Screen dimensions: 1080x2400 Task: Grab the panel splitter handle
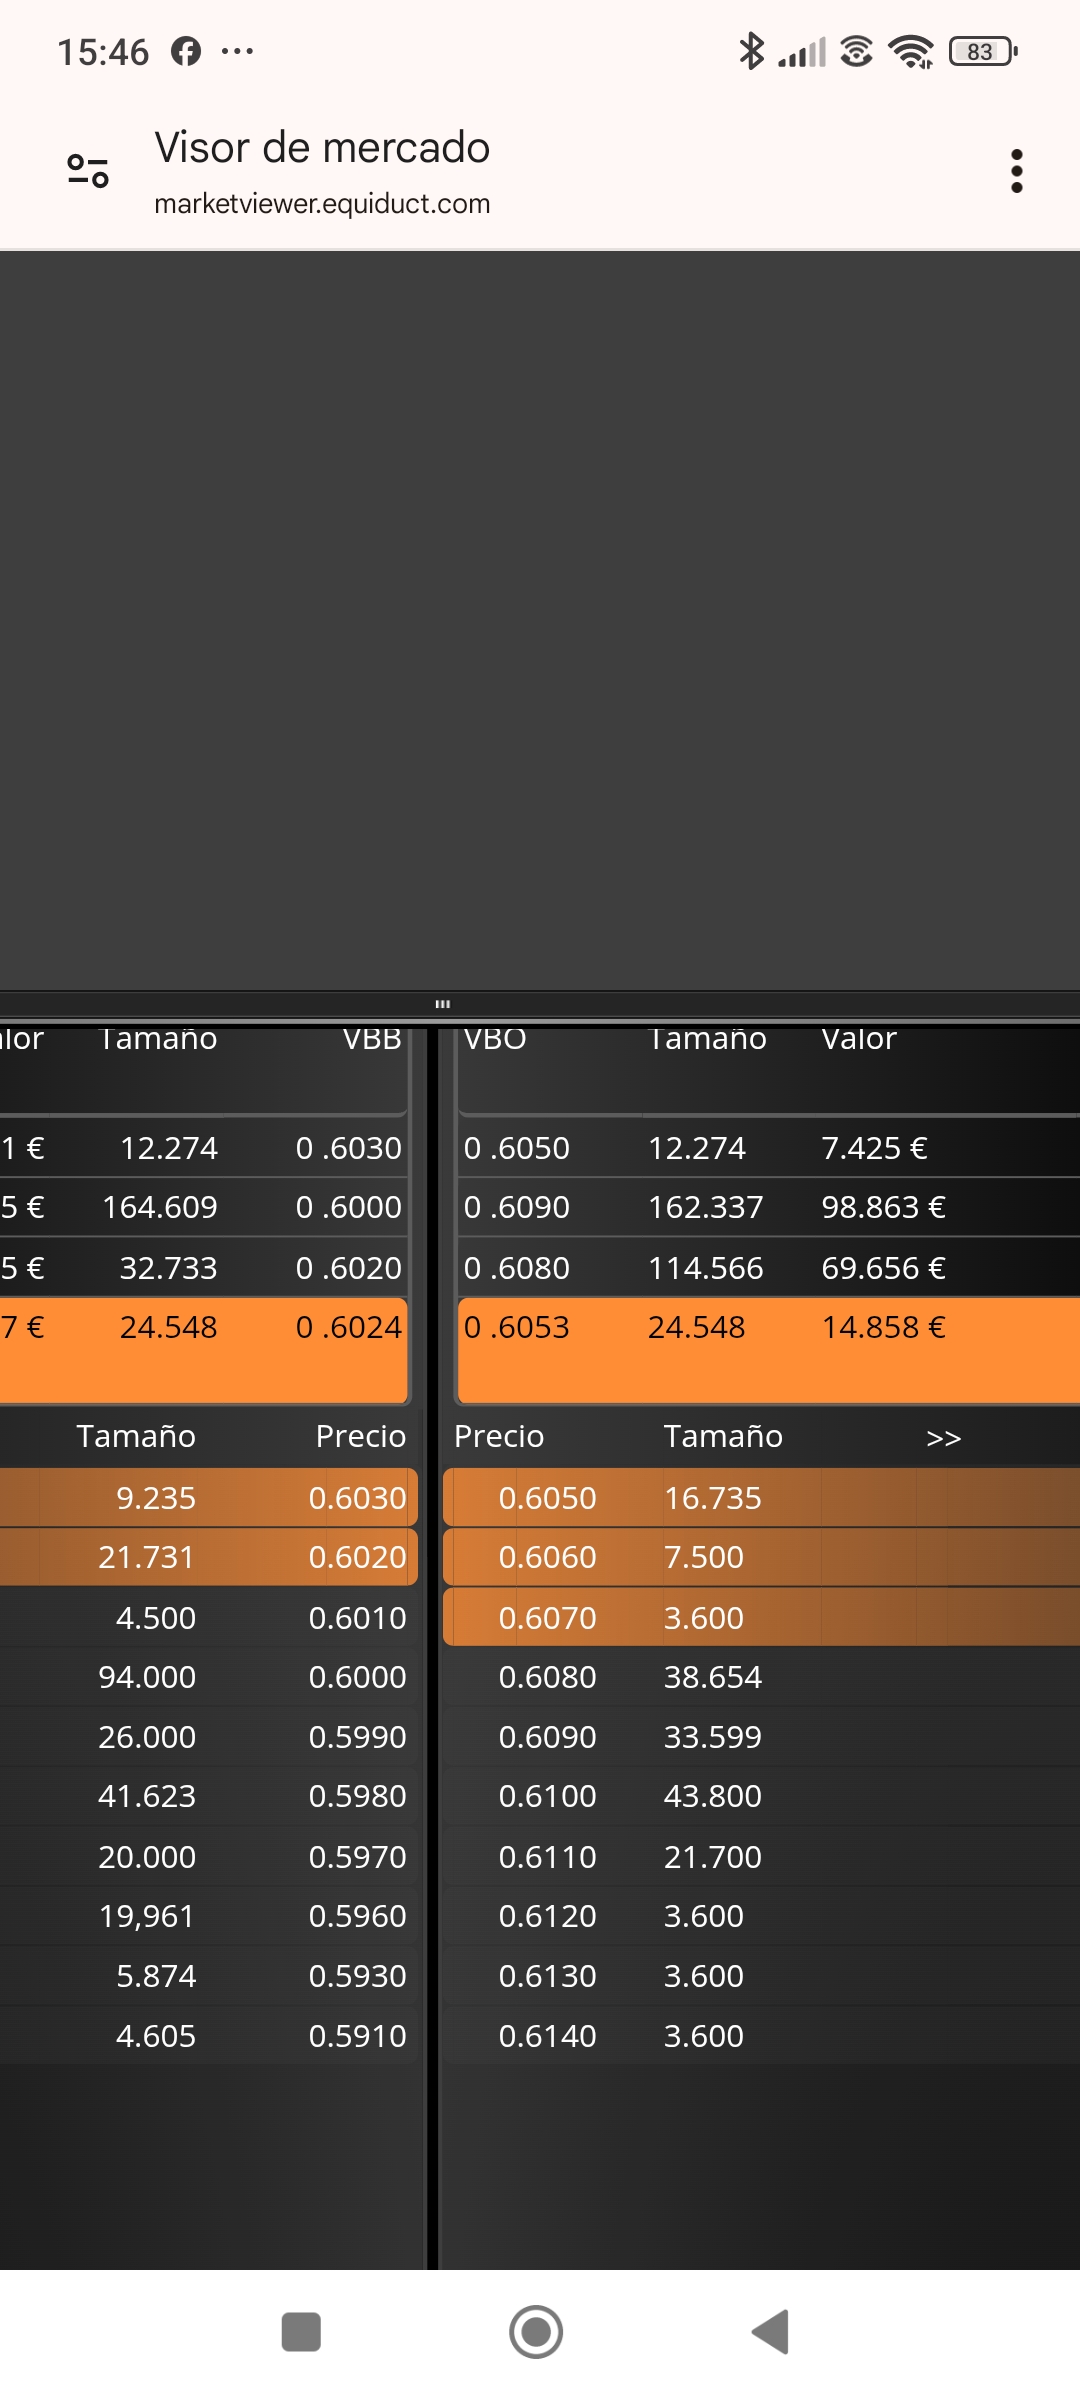point(443,1004)
